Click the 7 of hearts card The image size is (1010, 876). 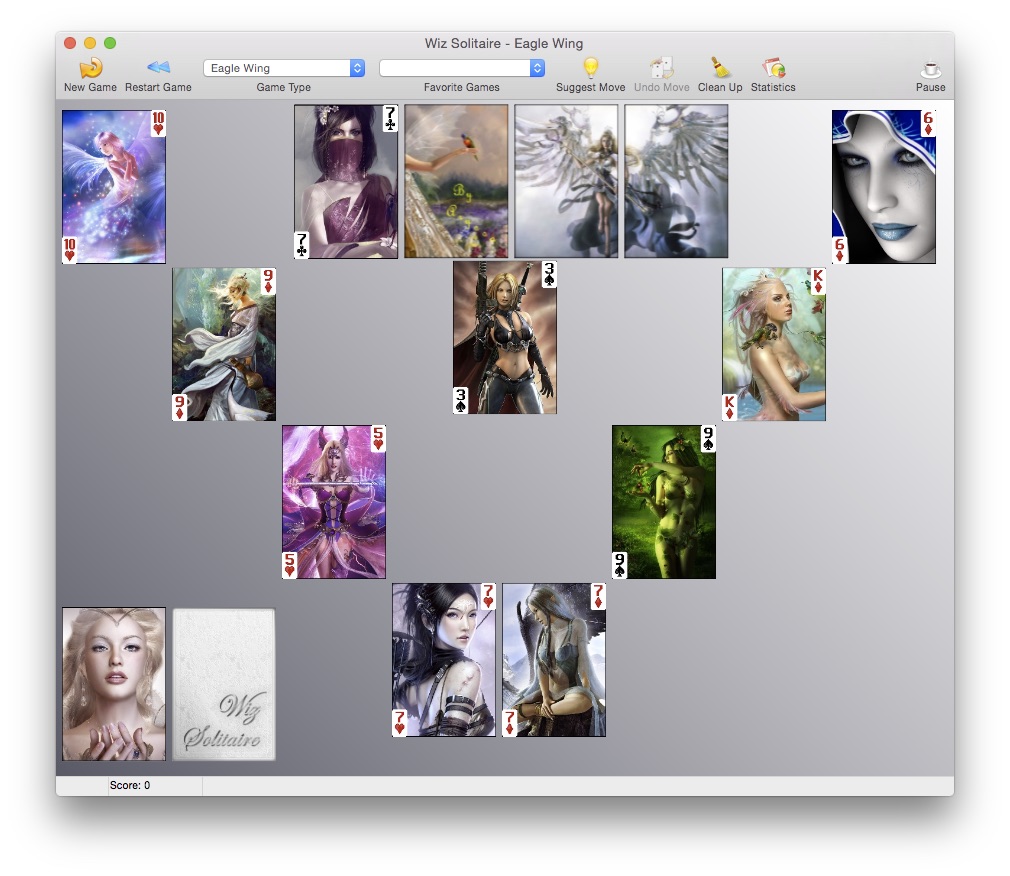point(443,660)
